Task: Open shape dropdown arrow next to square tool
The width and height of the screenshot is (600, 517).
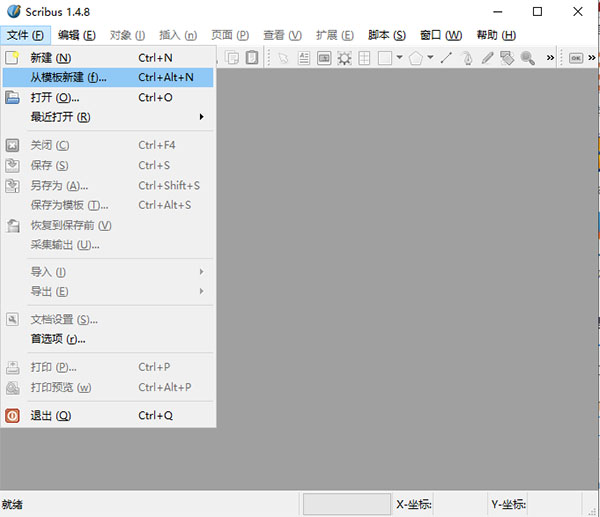Action: pos(399,57)
